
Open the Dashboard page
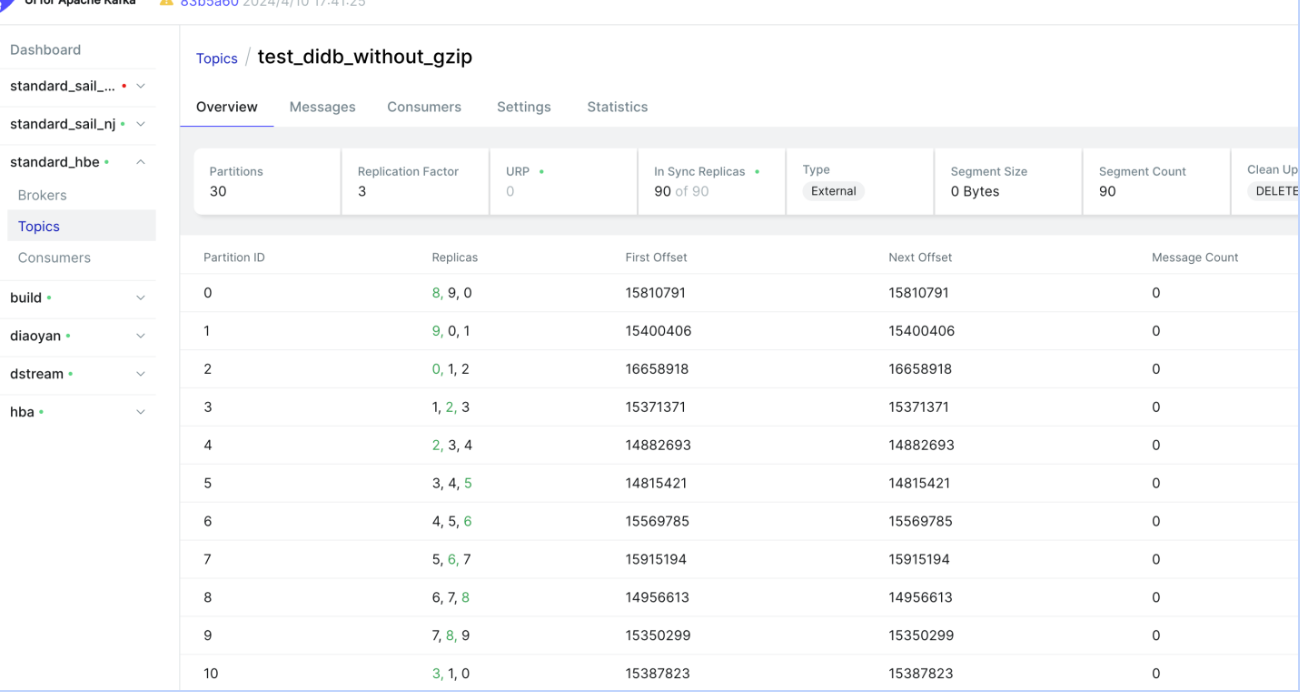click(45, 50)
